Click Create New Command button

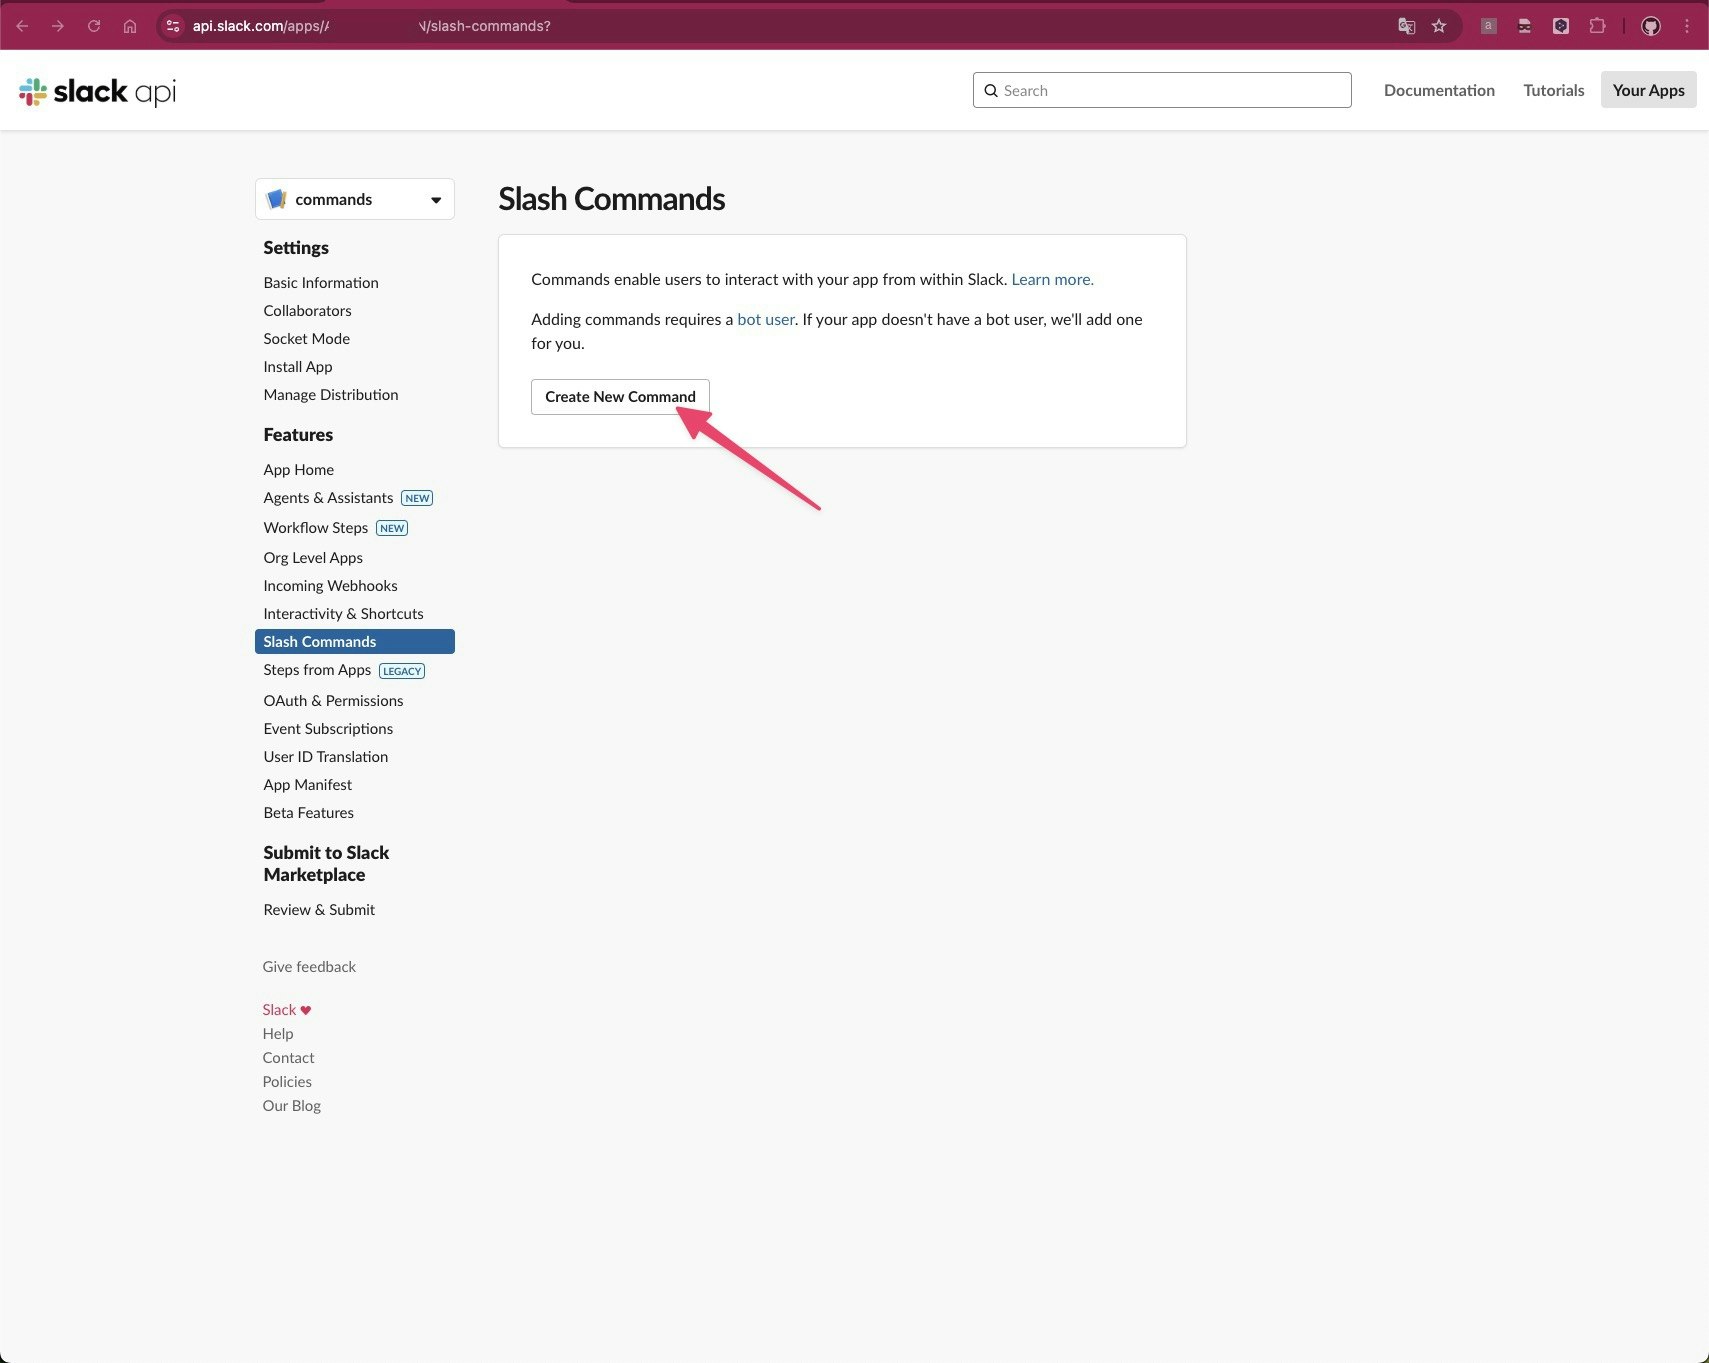pos(620,397)
